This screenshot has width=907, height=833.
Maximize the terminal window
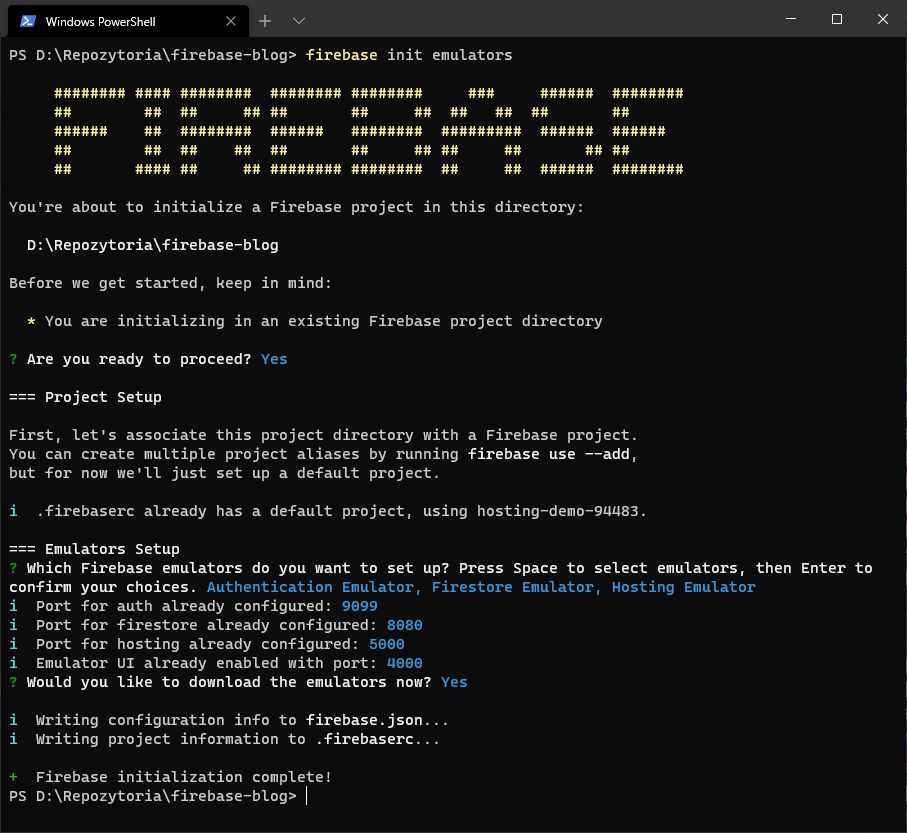[837, 19]
